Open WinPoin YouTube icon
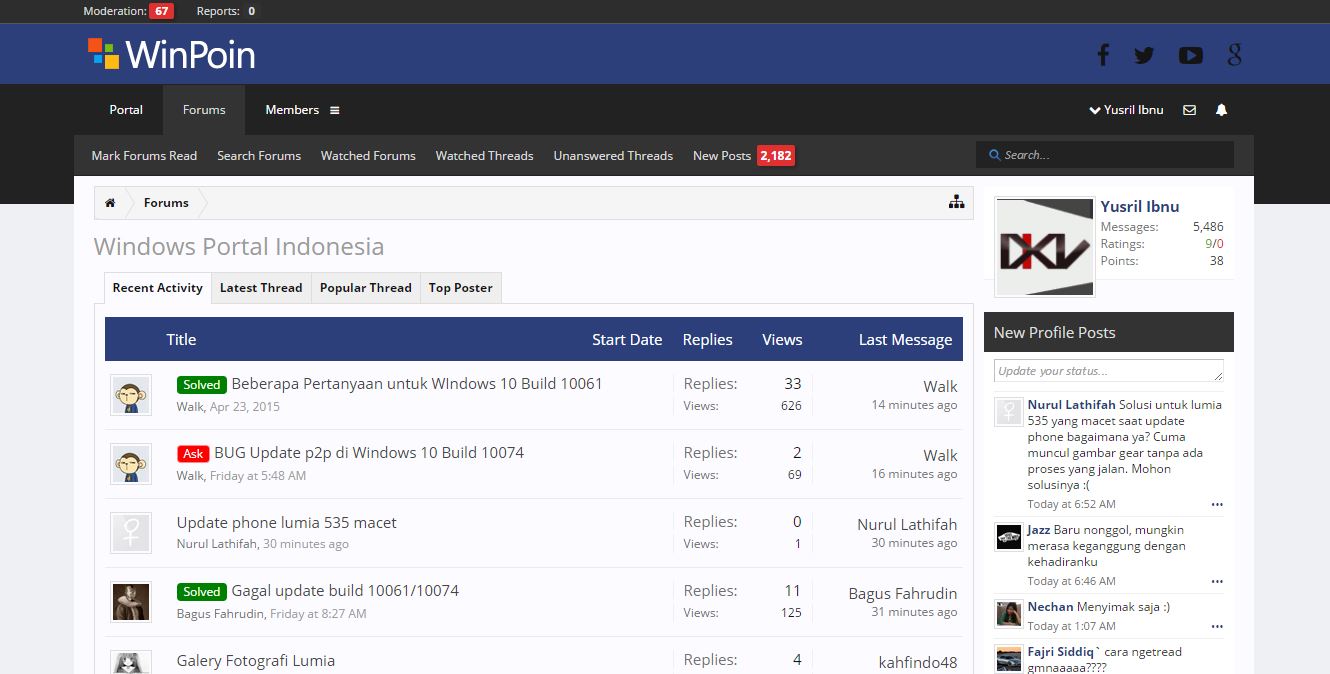This screenshot has height=674, width=1330. tap(1190, 56)
